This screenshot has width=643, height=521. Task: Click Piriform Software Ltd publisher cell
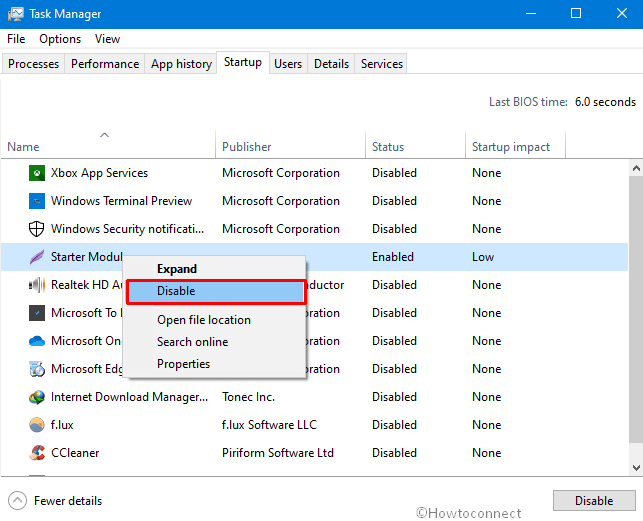[278, 453]
